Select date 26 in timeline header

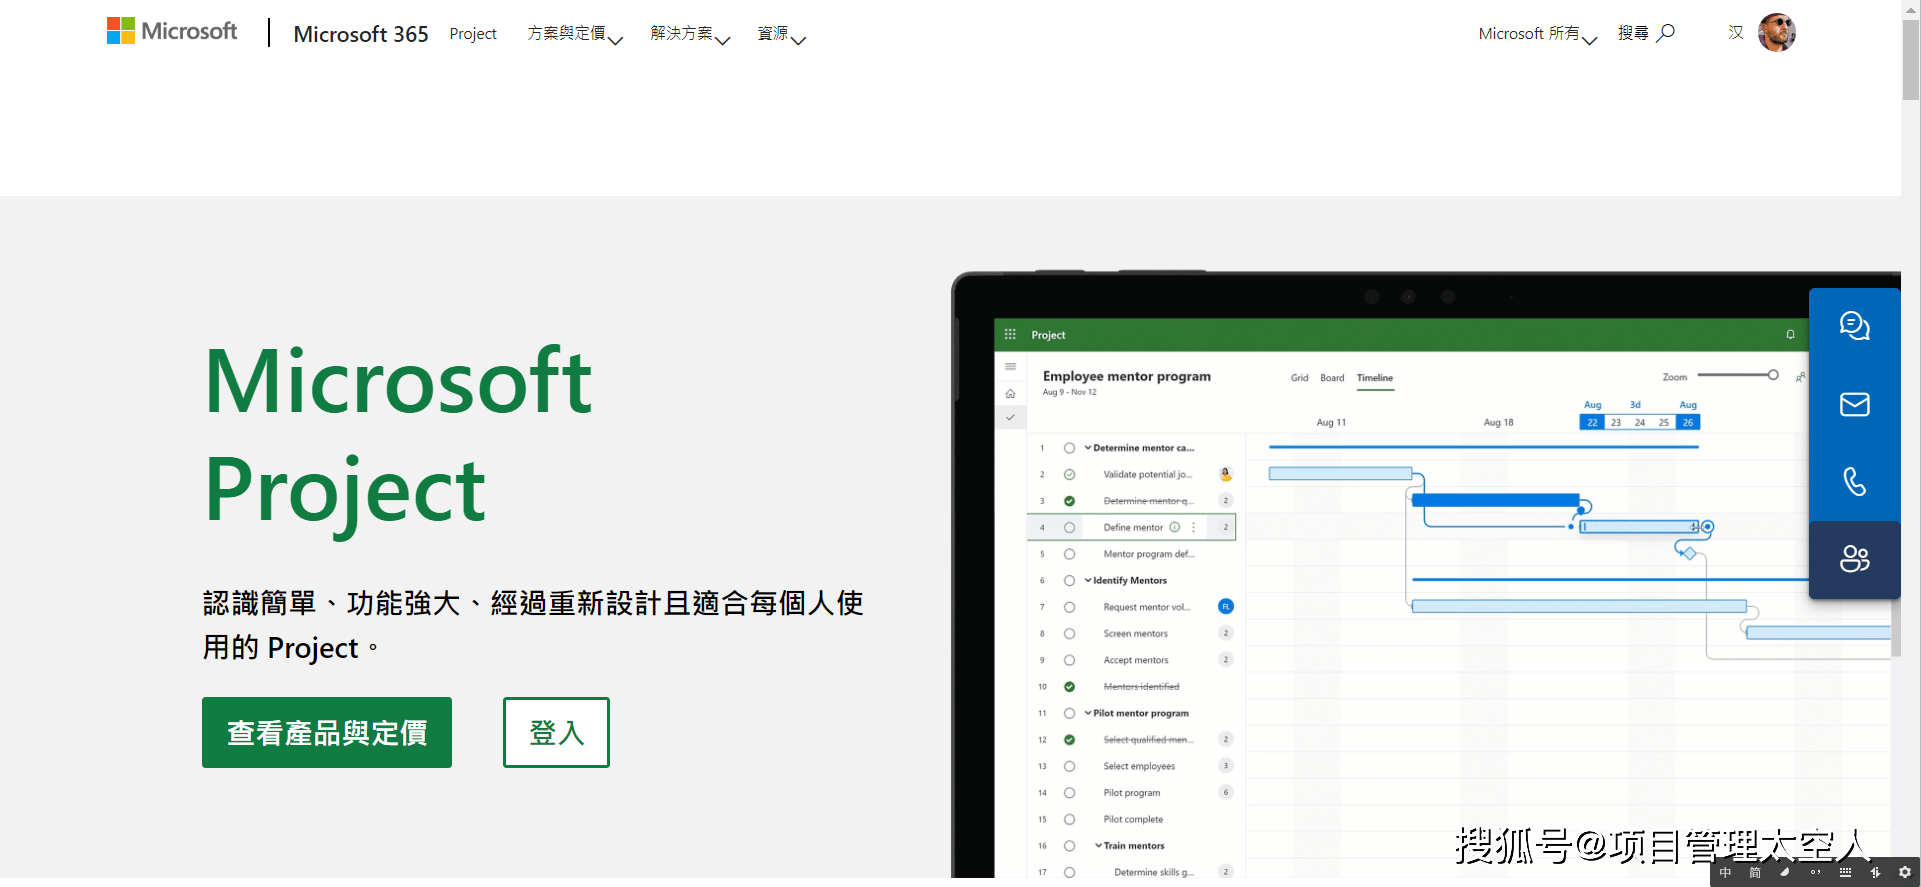[x=1688, y=422]
